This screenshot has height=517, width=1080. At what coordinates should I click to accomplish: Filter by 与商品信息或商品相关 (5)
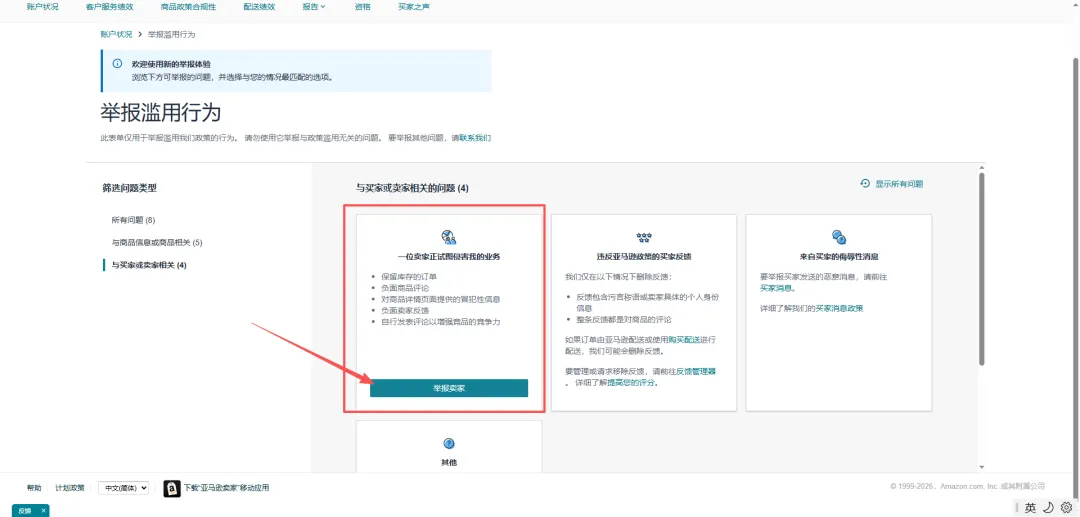pos(156,242)
